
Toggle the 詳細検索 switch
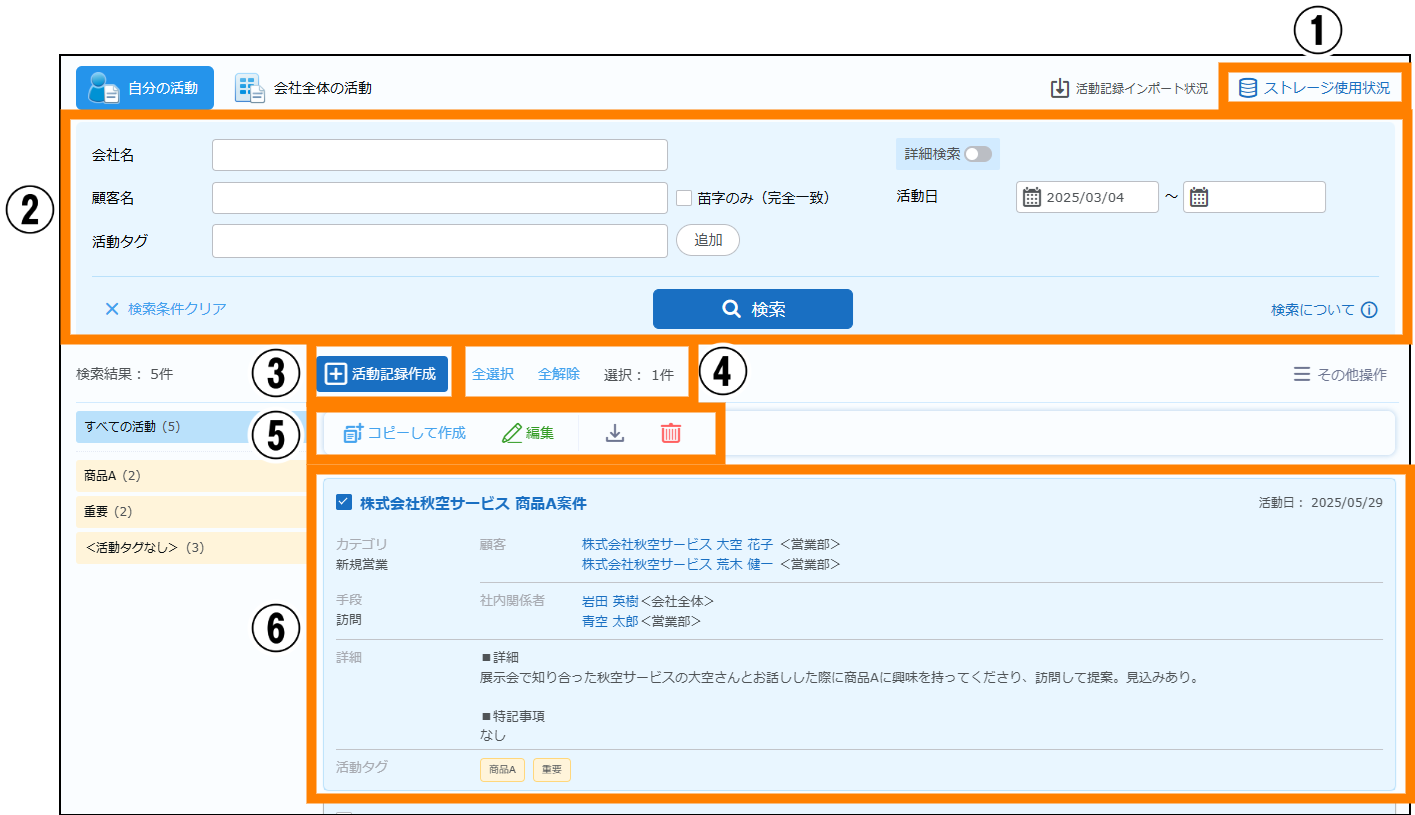977,154
